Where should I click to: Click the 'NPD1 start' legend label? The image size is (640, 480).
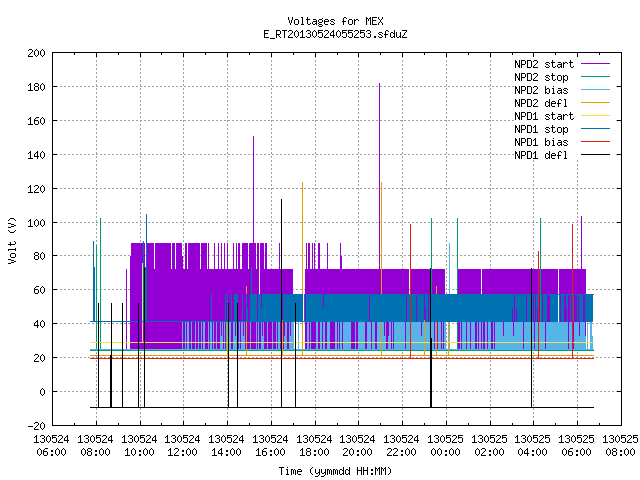click(544, 116)
